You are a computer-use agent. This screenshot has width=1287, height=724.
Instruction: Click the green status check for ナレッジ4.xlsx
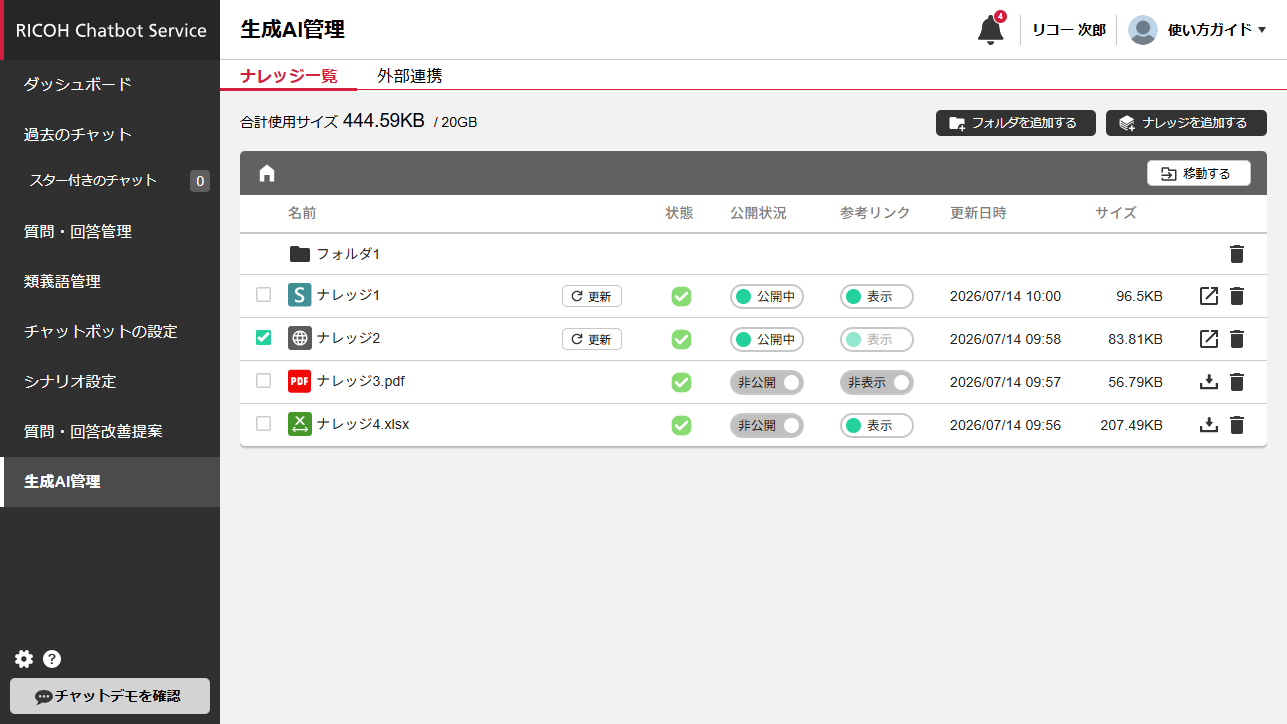point(681,425)
